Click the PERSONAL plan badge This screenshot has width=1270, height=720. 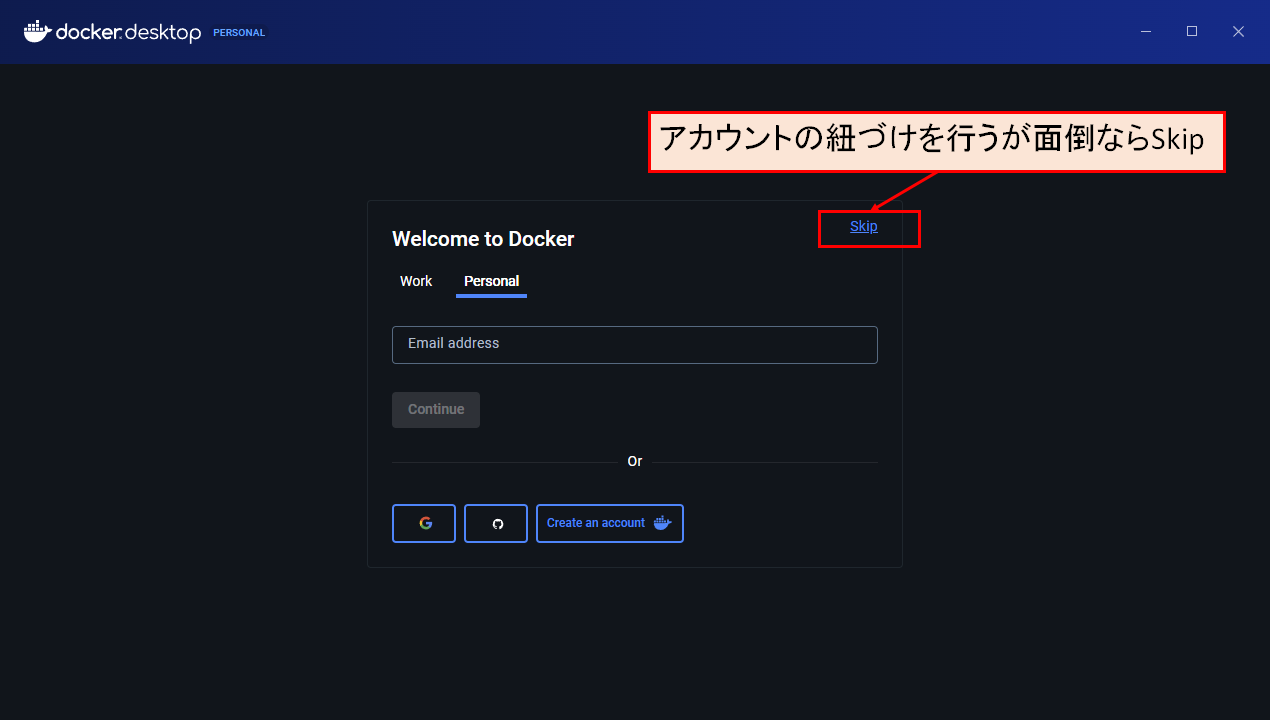pos(239,33)
